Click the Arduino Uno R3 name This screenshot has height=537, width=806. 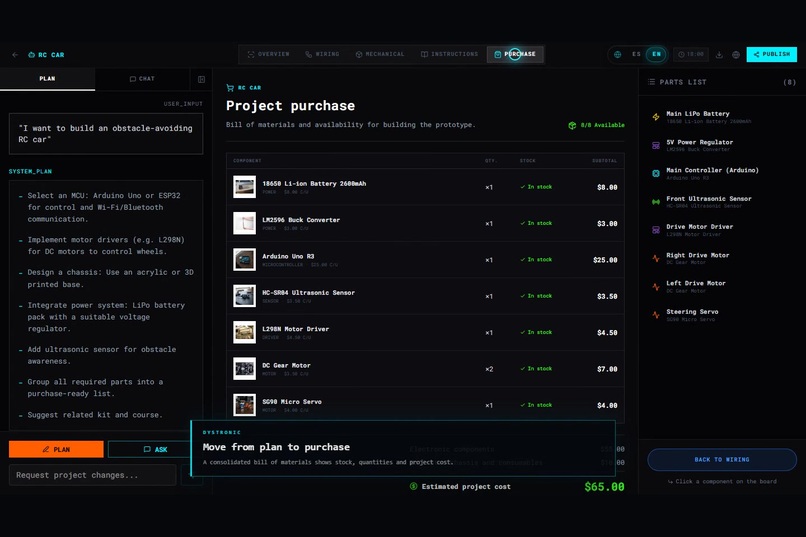pos(288,256)
